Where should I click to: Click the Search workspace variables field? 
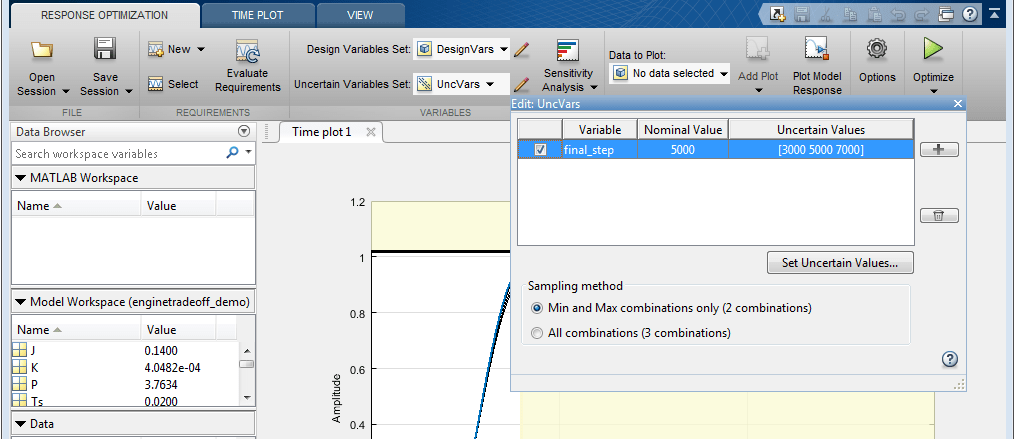click(x=118, y=154)
